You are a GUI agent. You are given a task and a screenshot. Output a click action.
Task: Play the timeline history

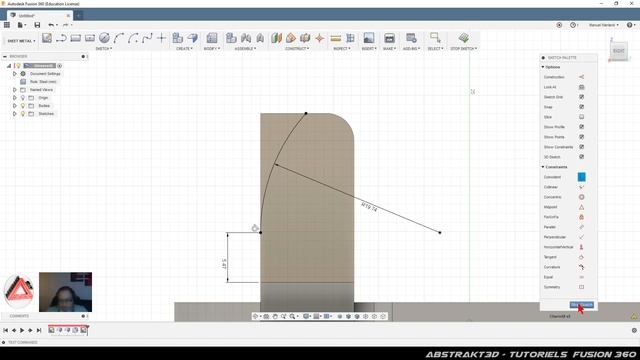pos(22,330)
